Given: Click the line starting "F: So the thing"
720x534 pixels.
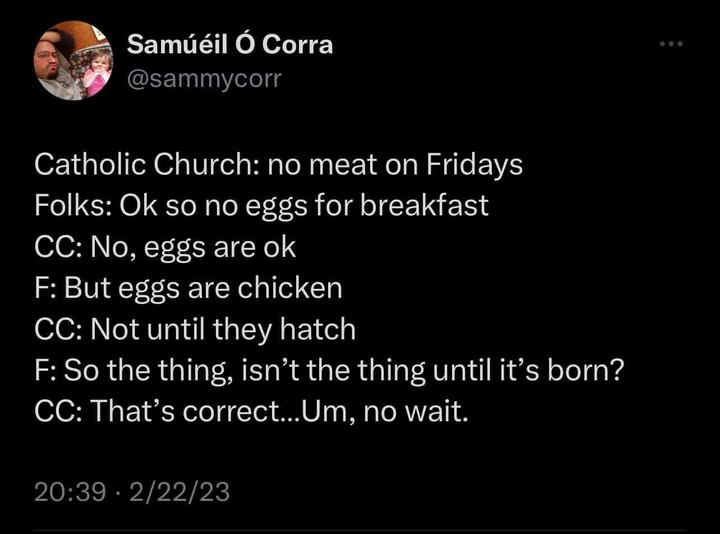Looking at the screenshot, I should click(330, 370).
